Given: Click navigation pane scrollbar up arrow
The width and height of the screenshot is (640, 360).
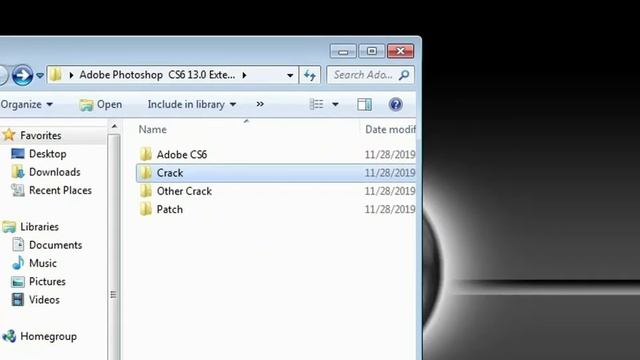Looking at the screenshot, I should 114,126.
